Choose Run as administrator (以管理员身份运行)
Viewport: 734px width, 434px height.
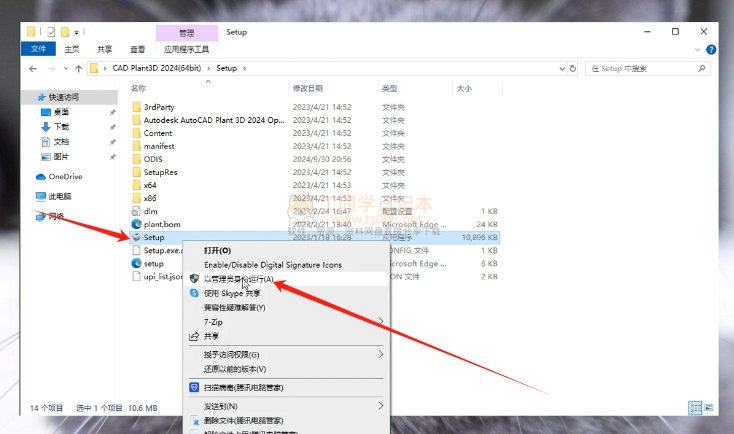point(239,279)
